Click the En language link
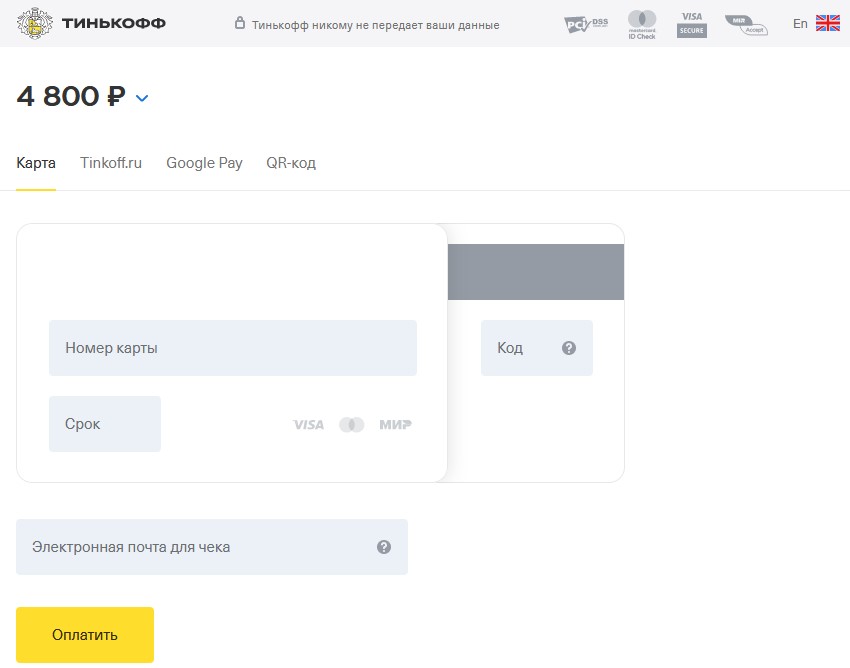 click(x=800, y=24)
